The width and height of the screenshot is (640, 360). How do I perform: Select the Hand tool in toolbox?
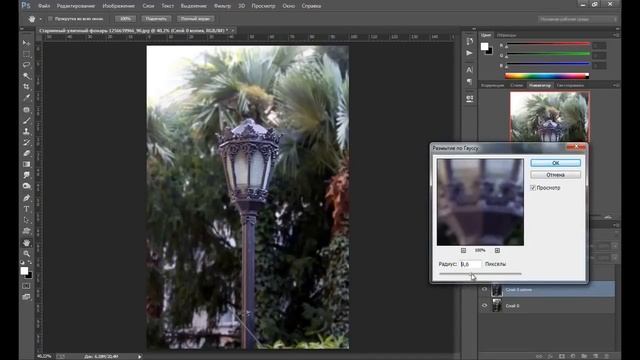[27, 243]
